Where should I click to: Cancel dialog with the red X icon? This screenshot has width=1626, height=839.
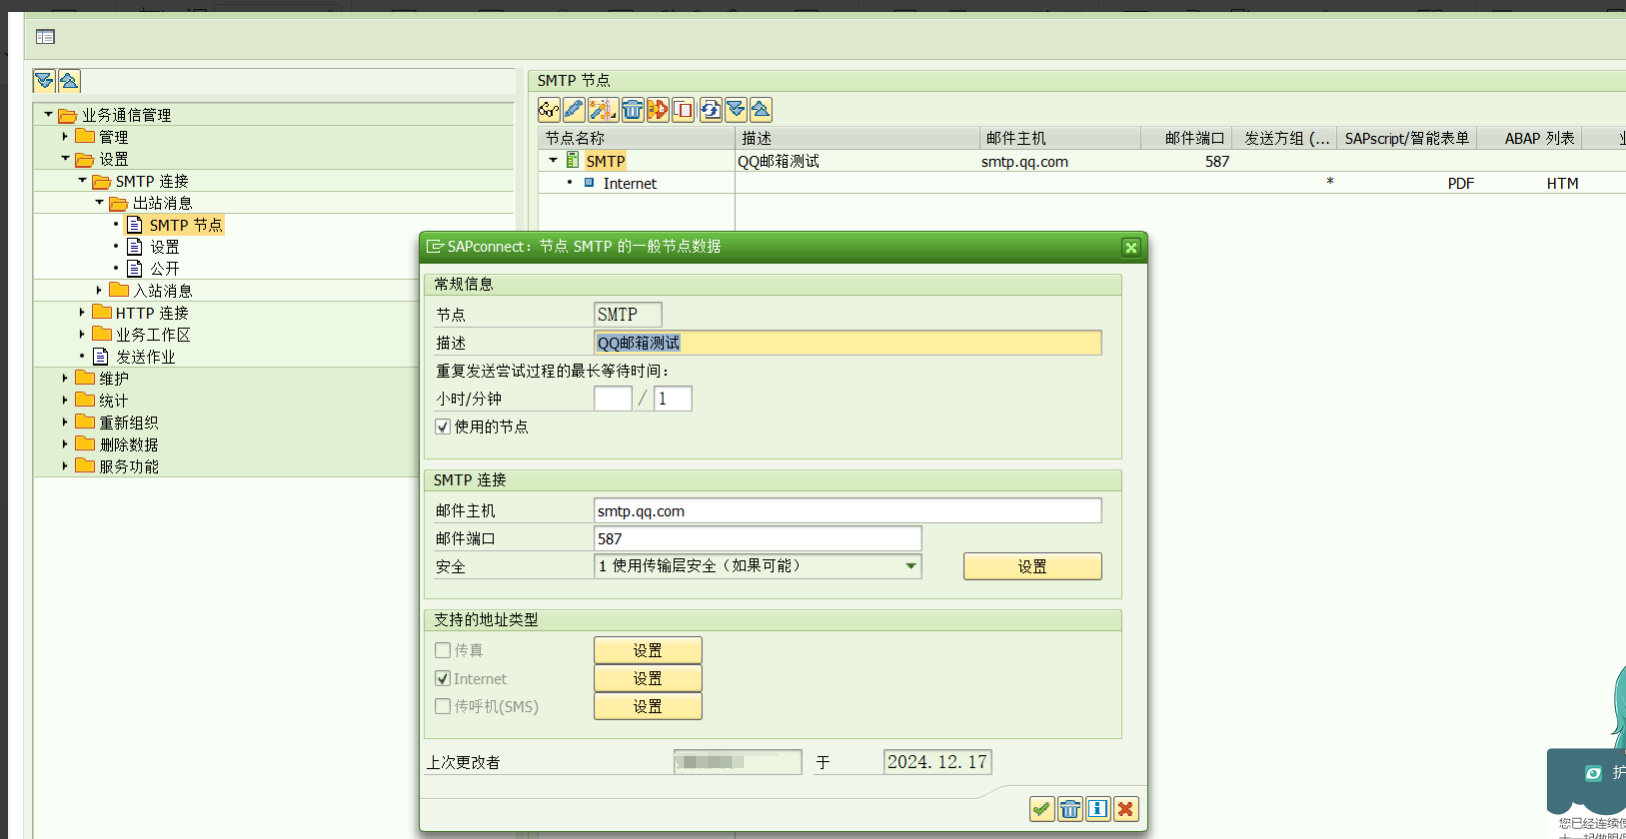coord(1126,809)
